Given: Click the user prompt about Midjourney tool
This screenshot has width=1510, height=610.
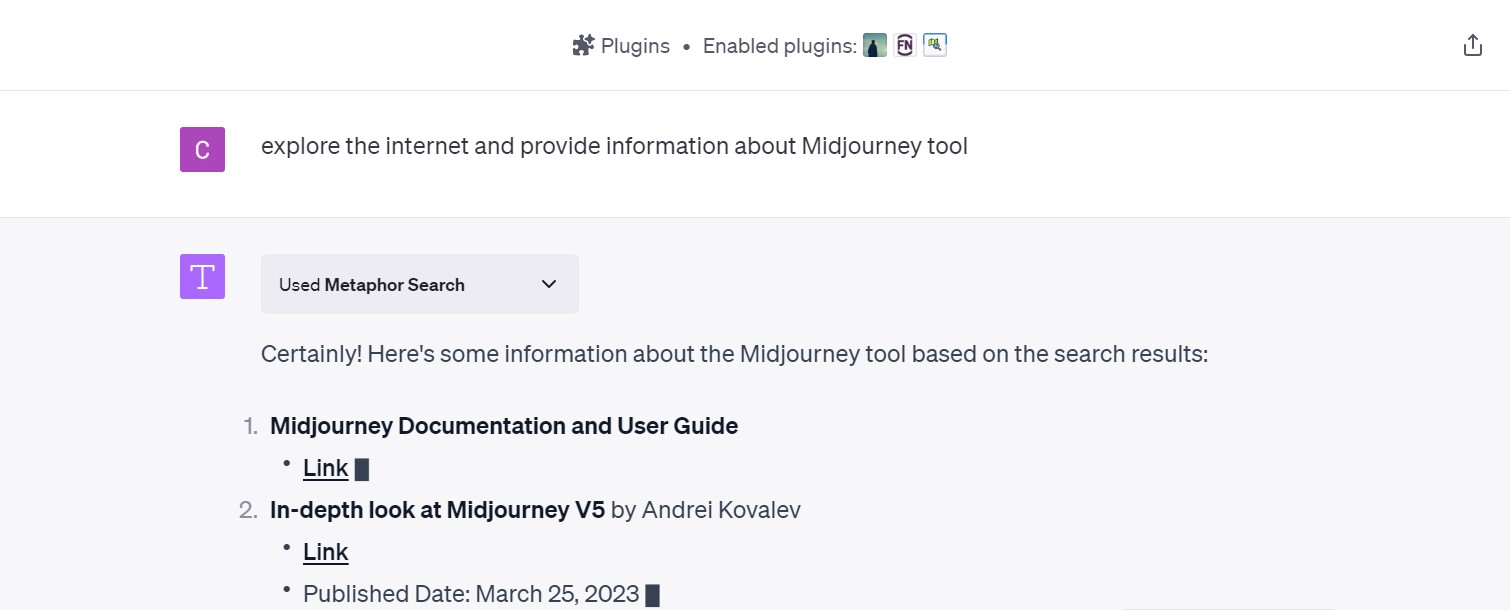Looking at the screenshot, I should [614, 147].
